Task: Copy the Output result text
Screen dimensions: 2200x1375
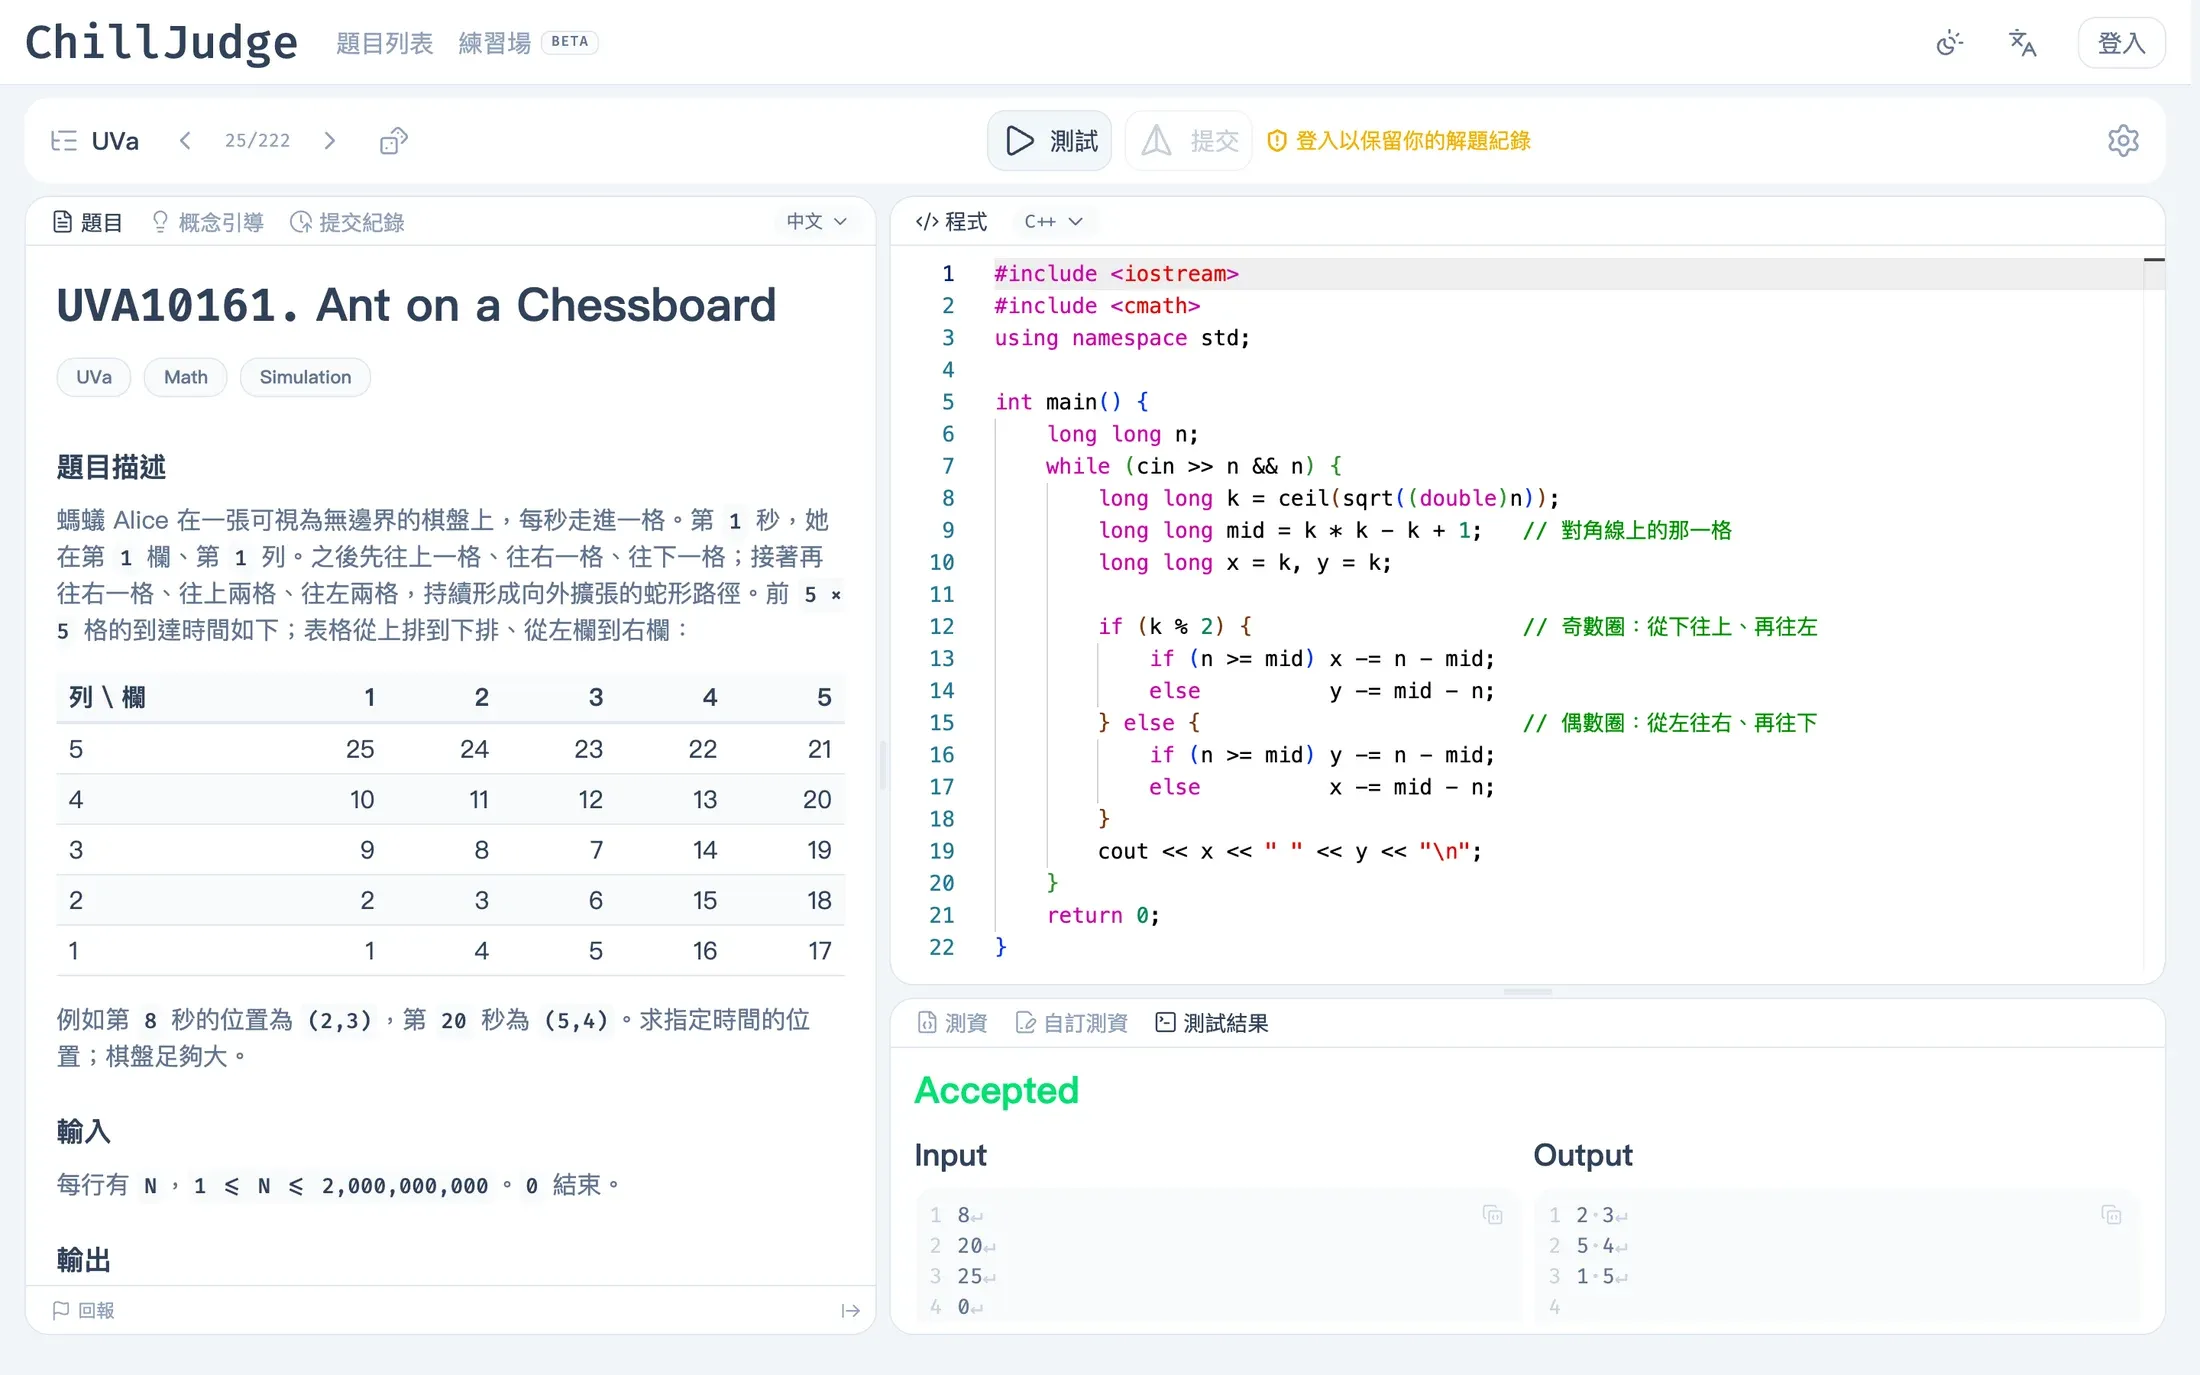Action: pyautogui.click(x=2112, y=1215)
